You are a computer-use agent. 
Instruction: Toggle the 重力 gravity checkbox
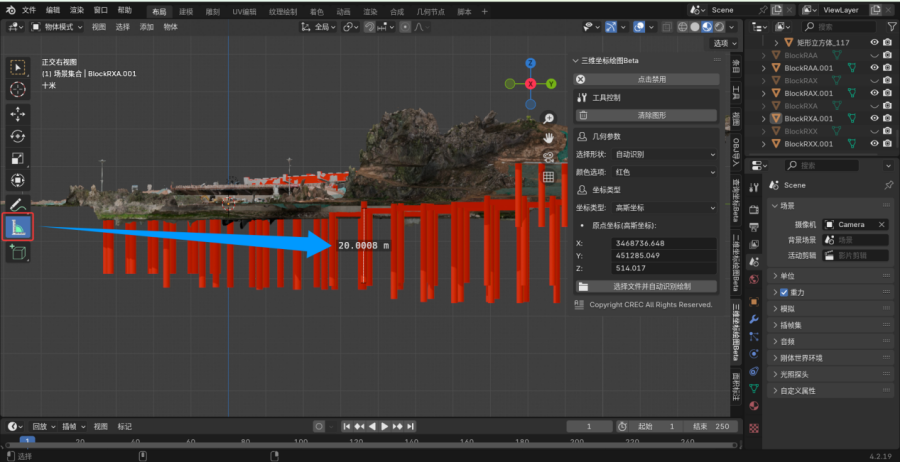pos(784,292)
